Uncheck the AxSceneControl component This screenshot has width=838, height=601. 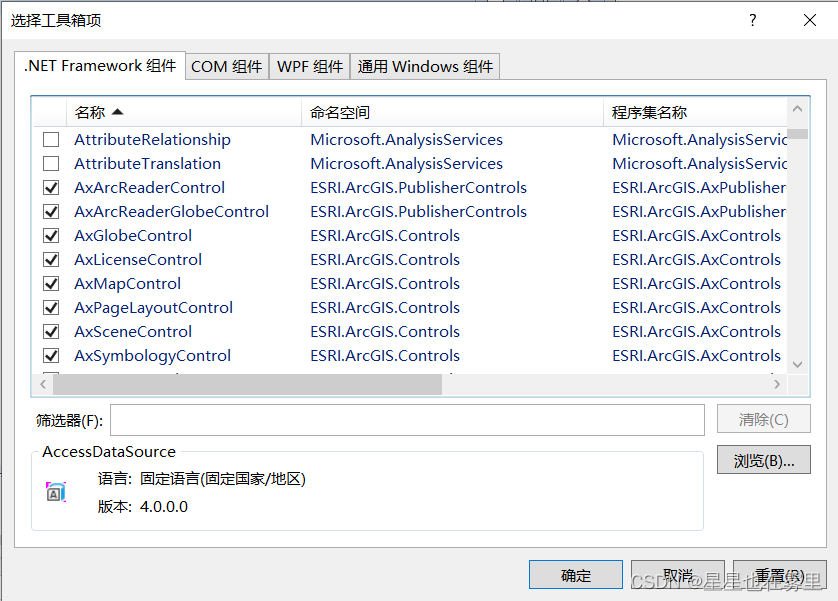coord(51,331)
